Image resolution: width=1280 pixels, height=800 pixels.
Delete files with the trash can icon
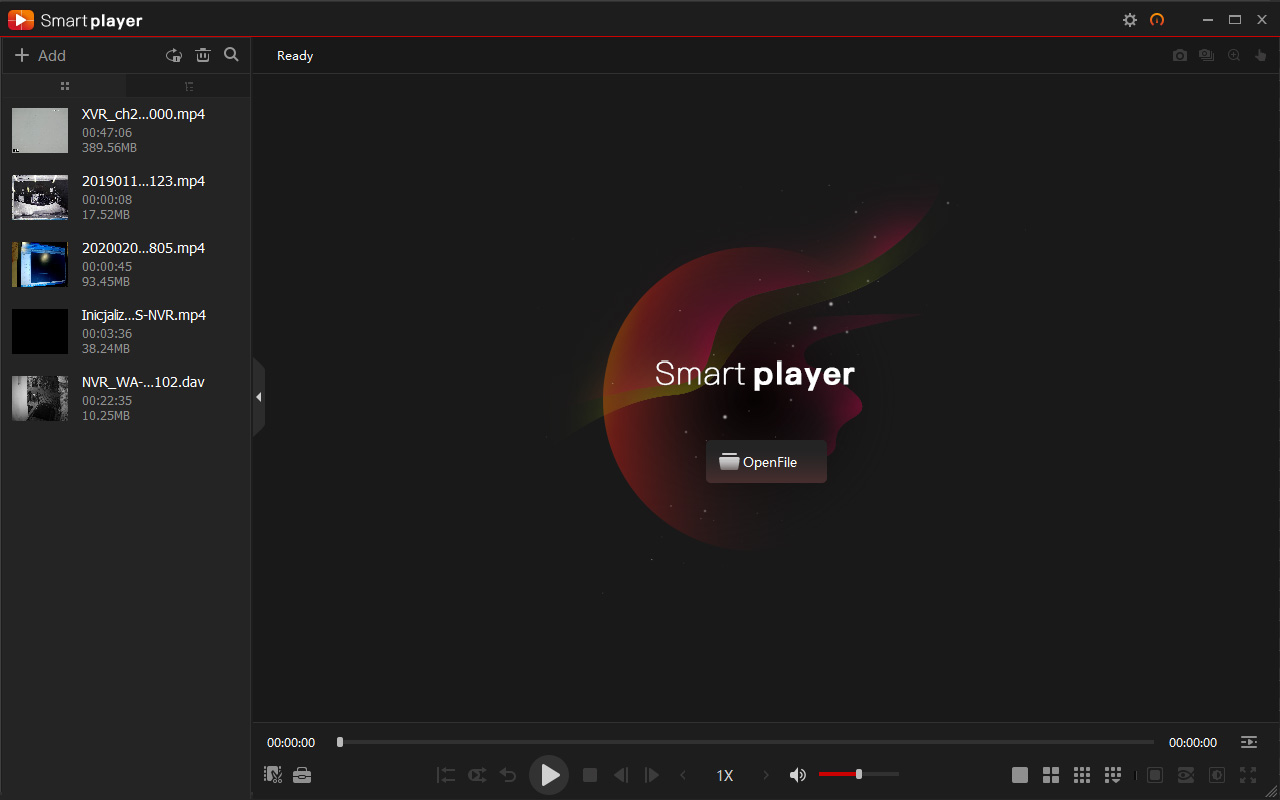(203, 56)
